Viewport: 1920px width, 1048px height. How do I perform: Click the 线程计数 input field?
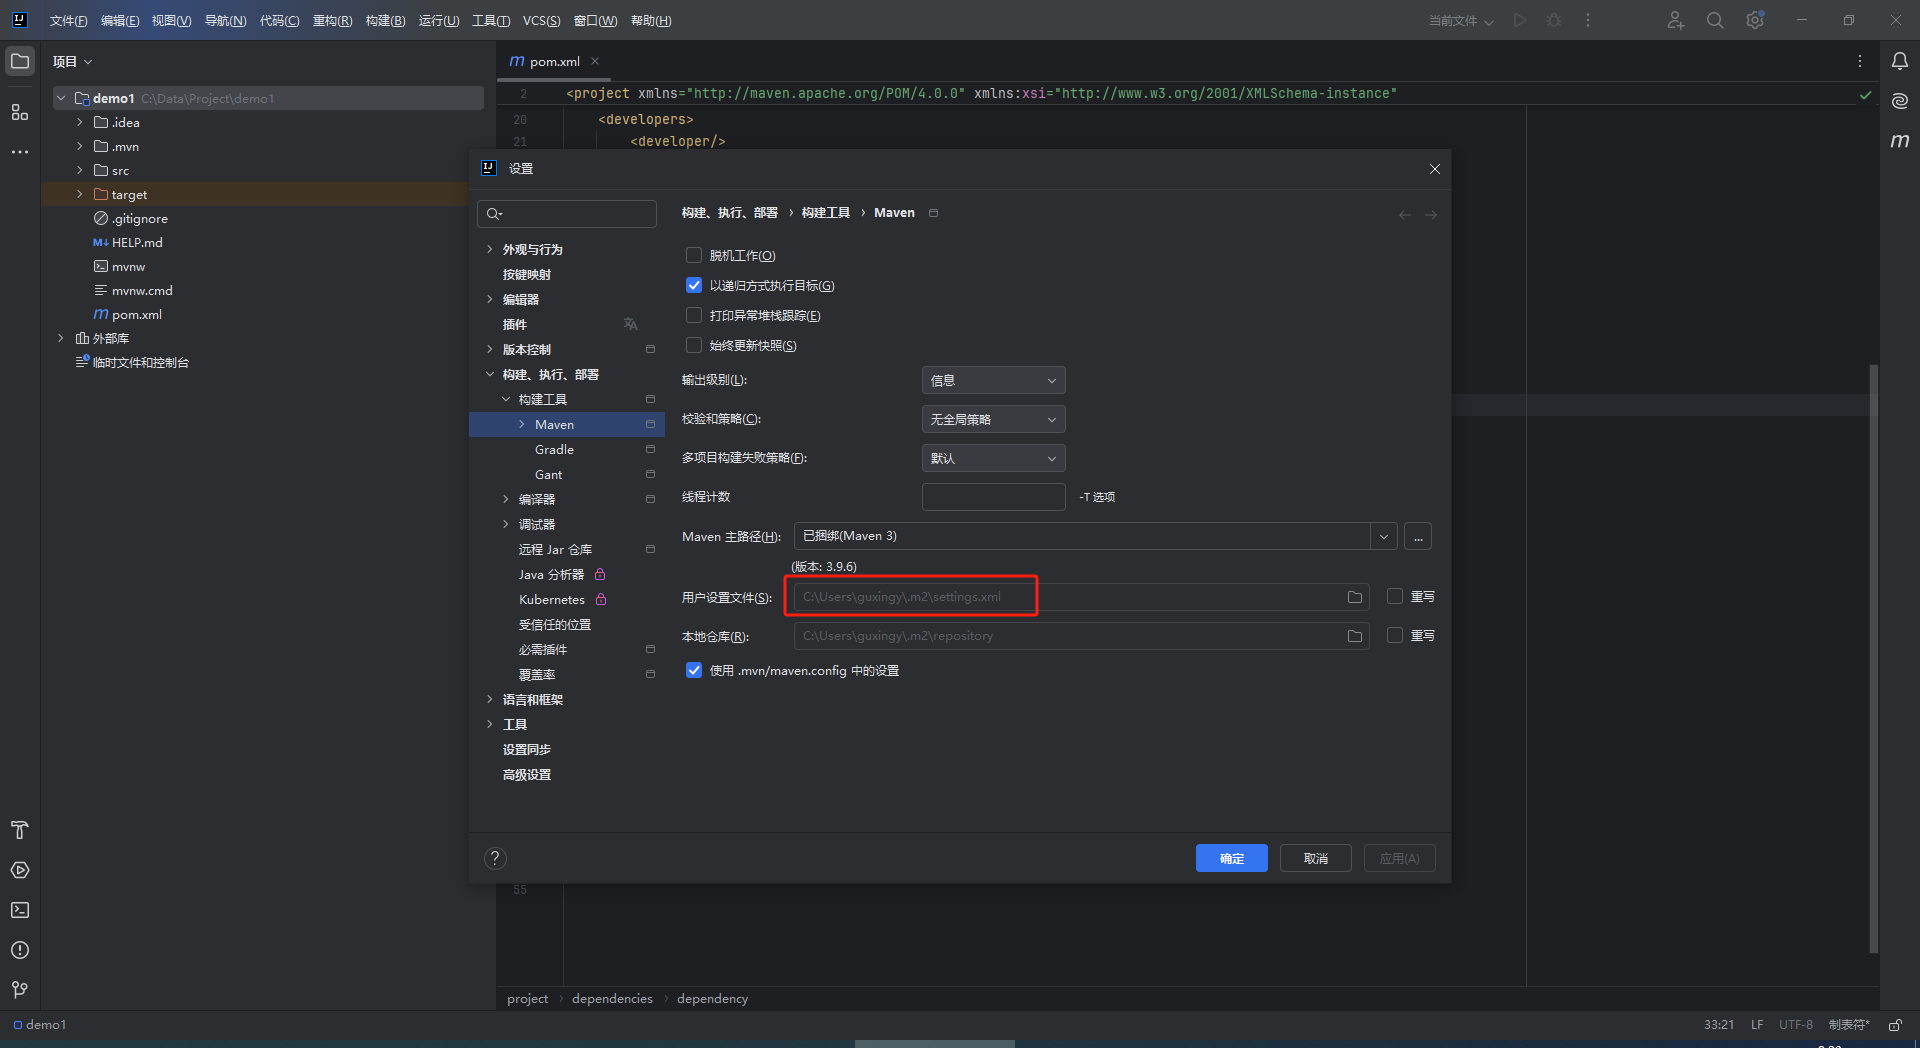(993, 497)
